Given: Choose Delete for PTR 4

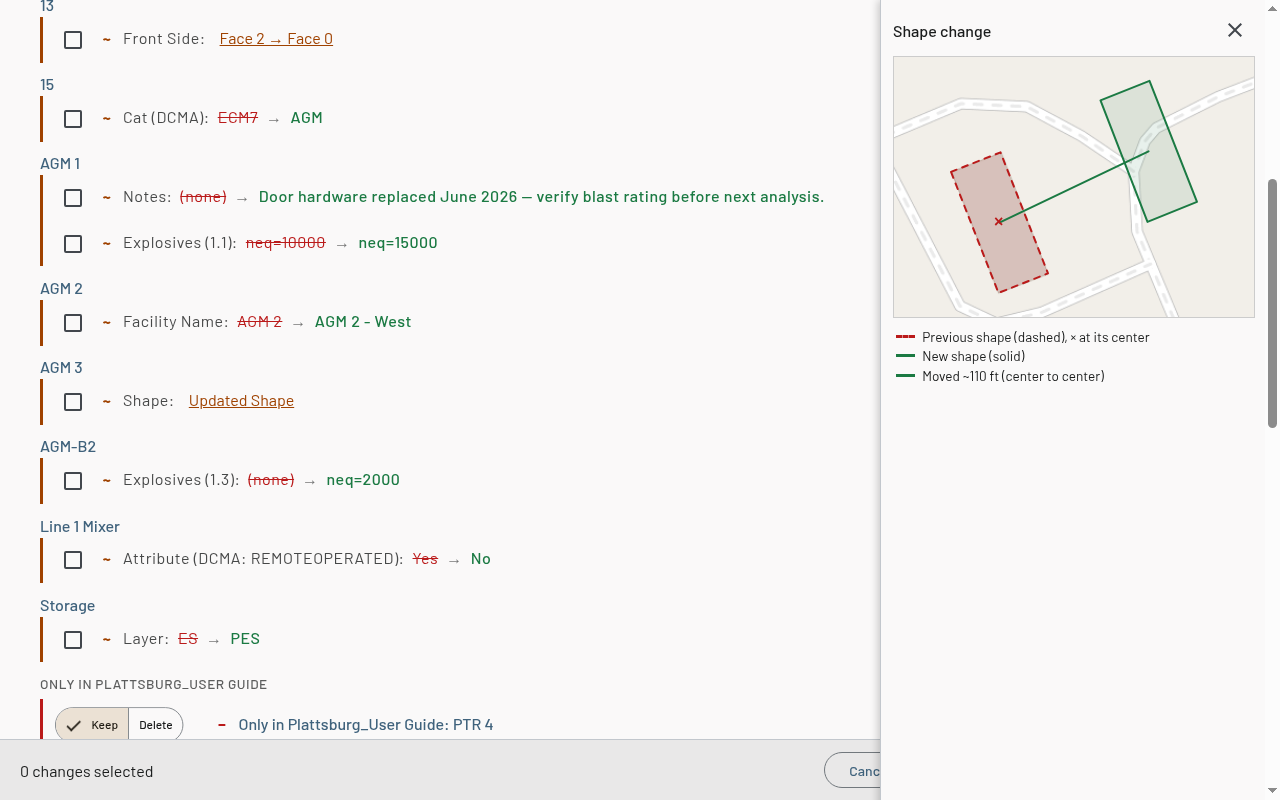Looking at the screenshot, I should (155, 725).
